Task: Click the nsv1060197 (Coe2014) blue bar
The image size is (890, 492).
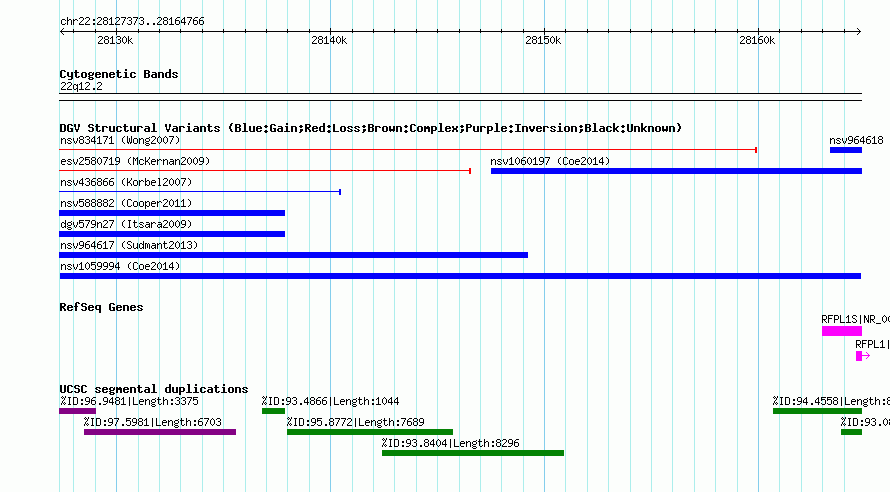Action: [677, 171]
